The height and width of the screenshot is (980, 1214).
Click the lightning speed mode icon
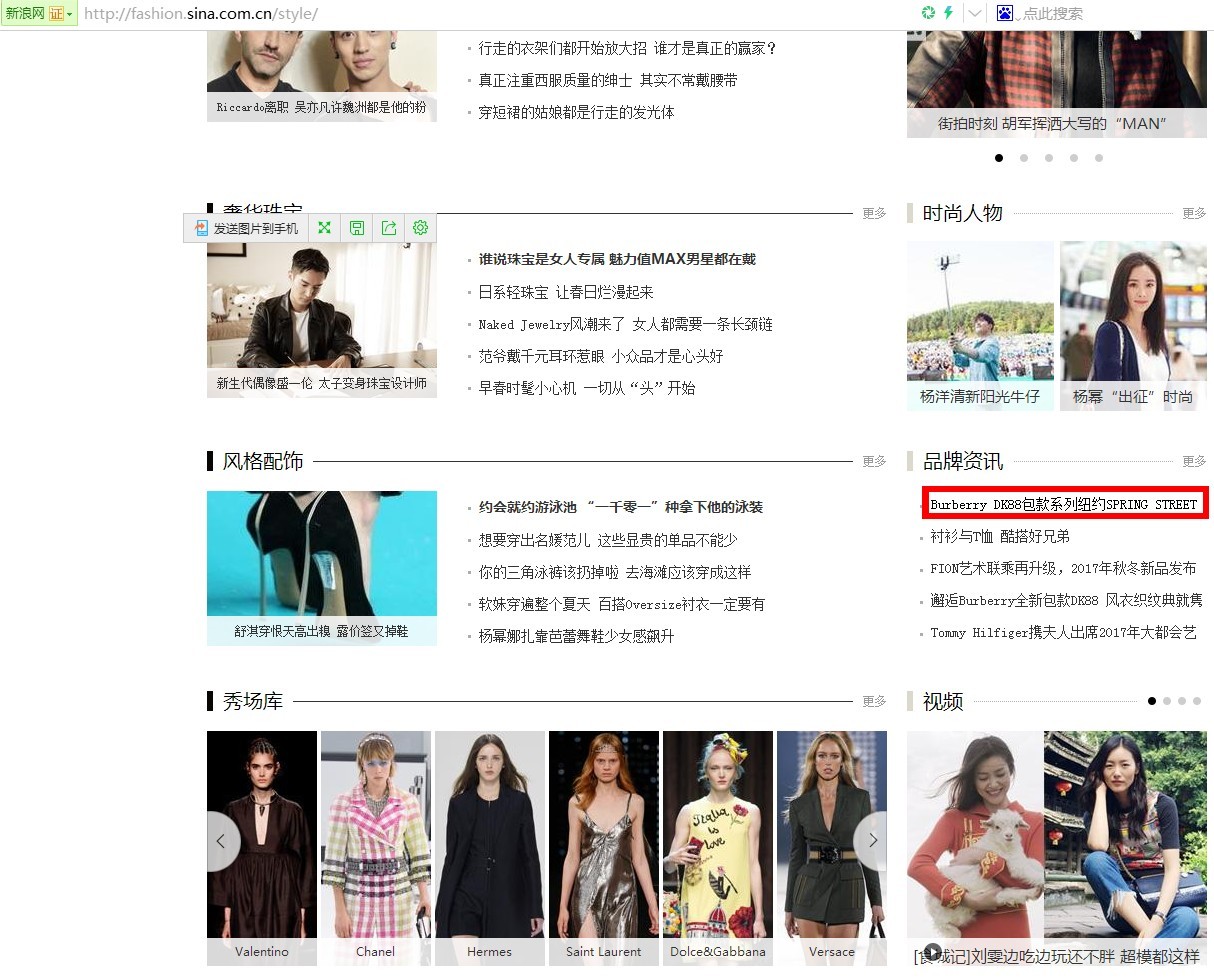[948, 13]
